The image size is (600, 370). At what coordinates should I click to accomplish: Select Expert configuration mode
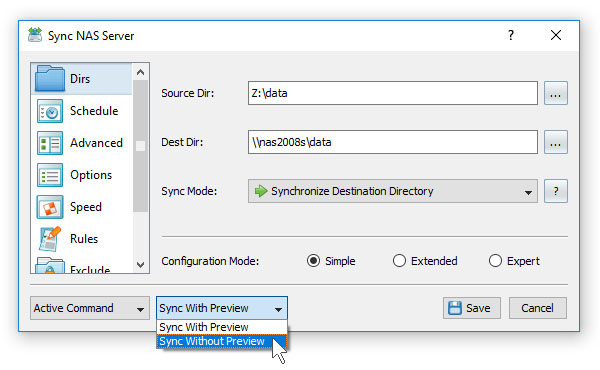[495, 261]
